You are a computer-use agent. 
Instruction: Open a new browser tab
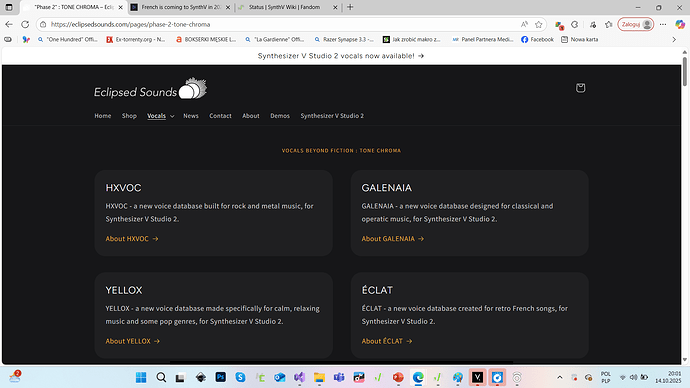[350, 7]
